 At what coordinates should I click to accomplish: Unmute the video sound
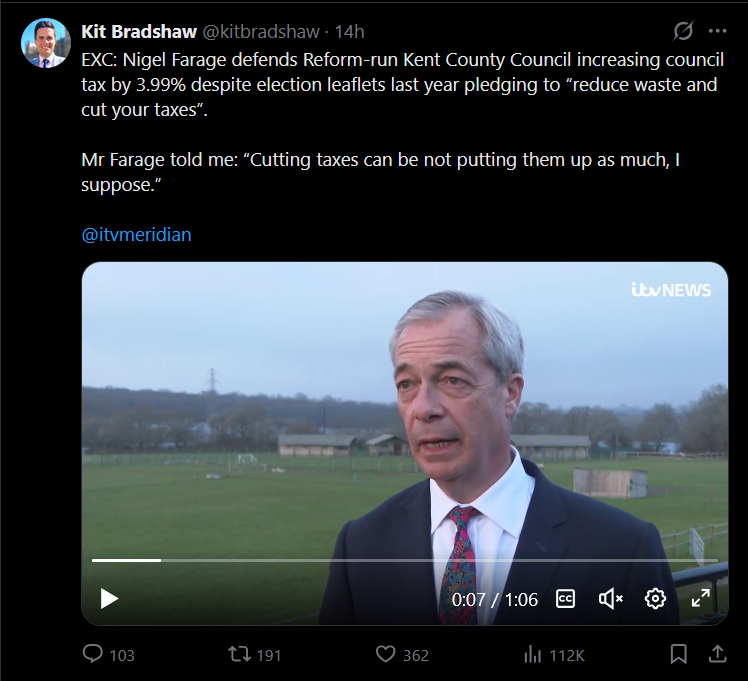pyautogui.click(x=610, y=599)
